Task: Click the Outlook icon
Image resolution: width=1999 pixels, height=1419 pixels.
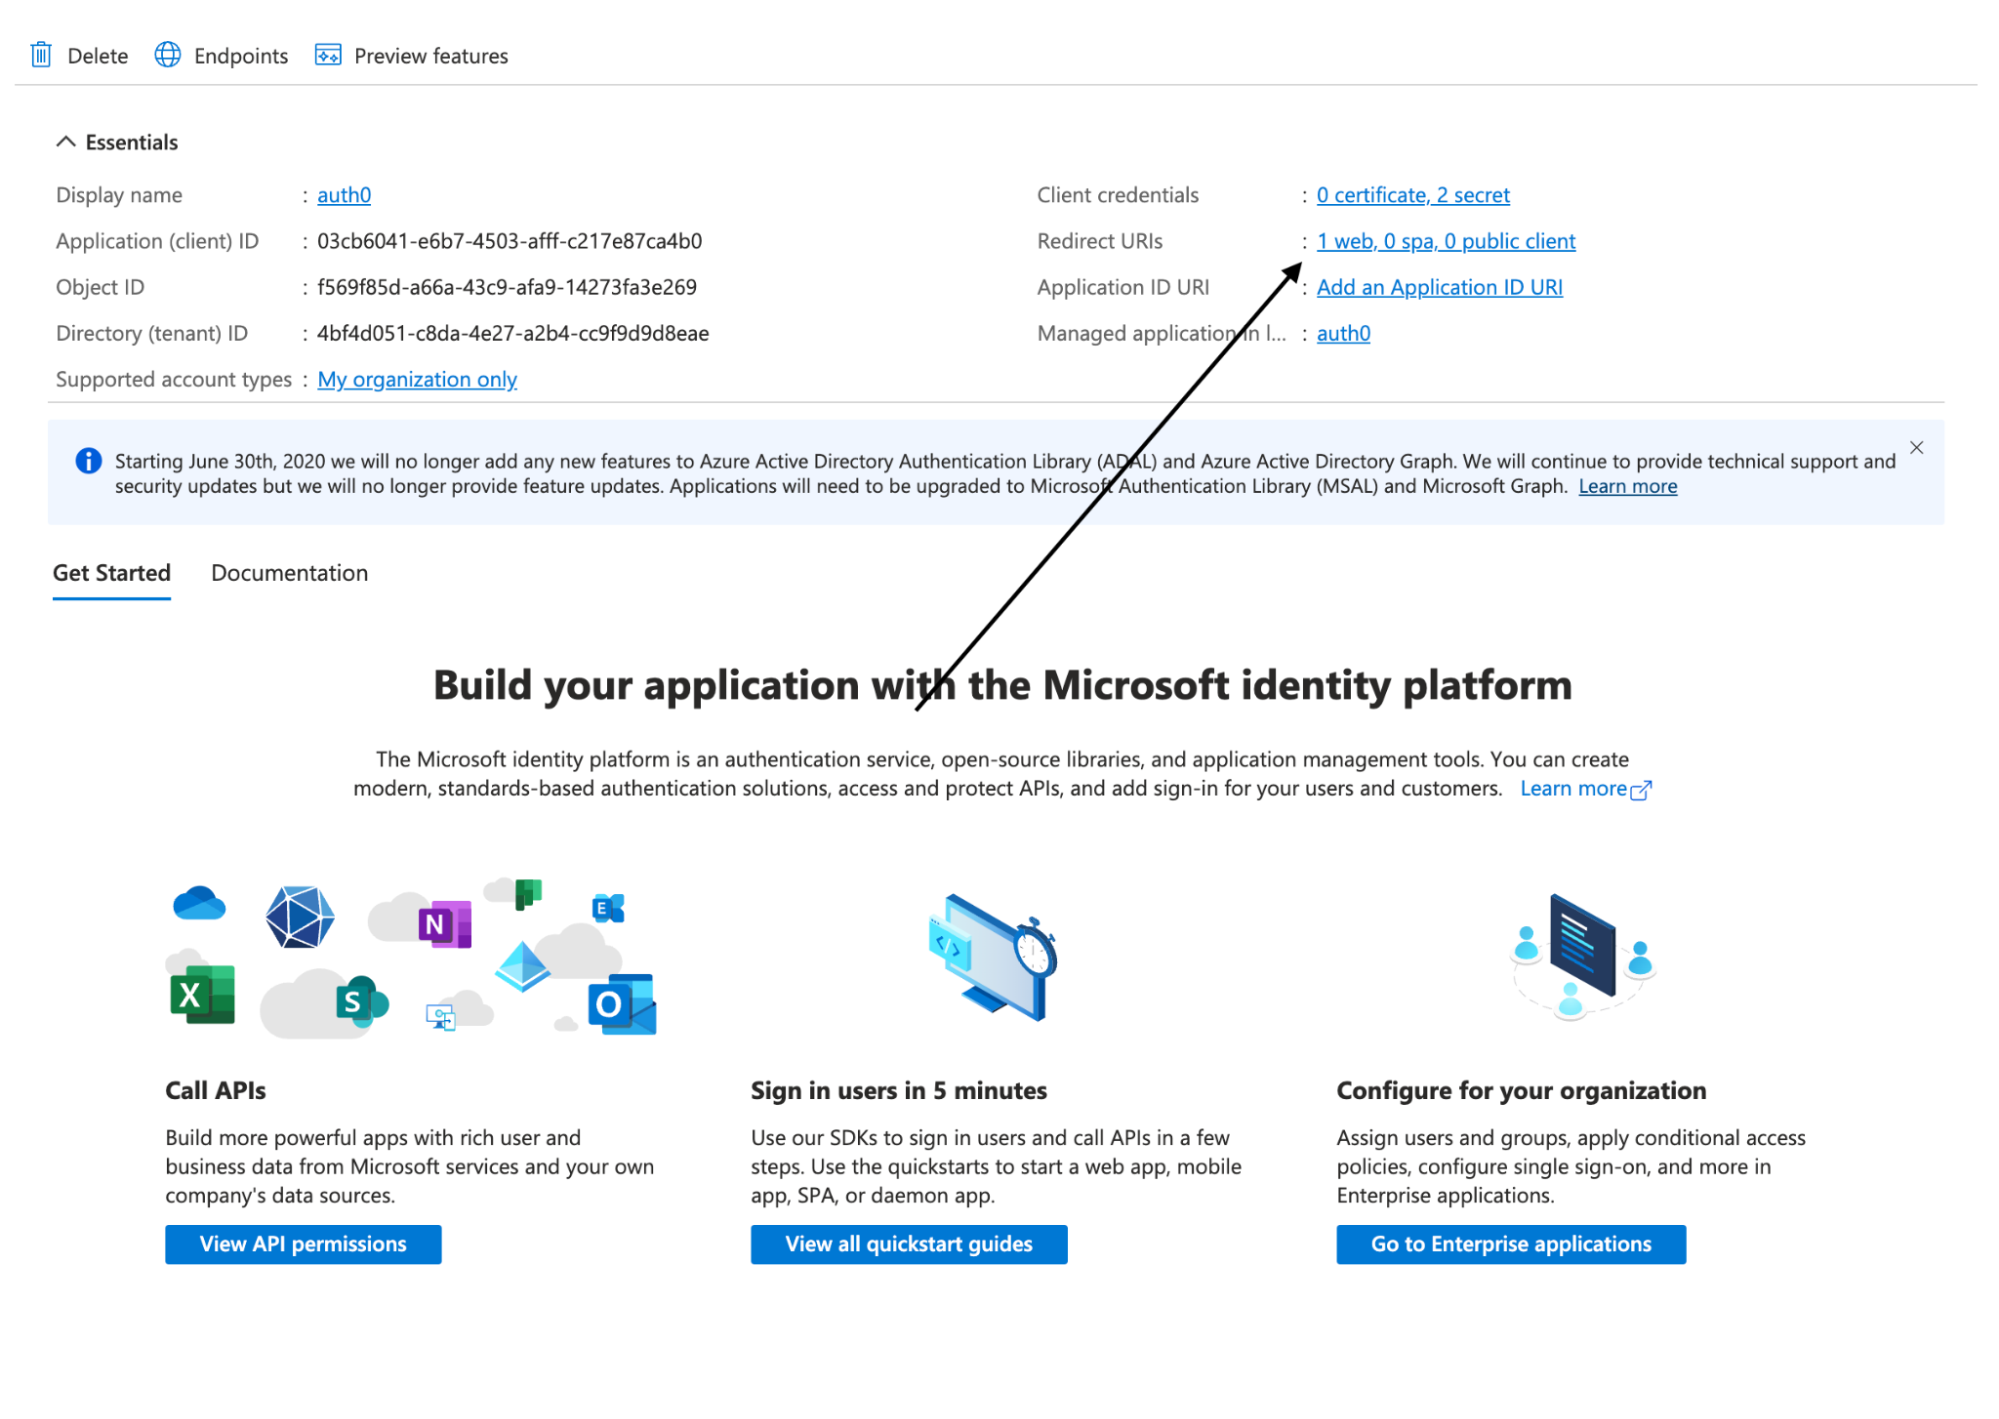Action: click(x=622, y=1004)
